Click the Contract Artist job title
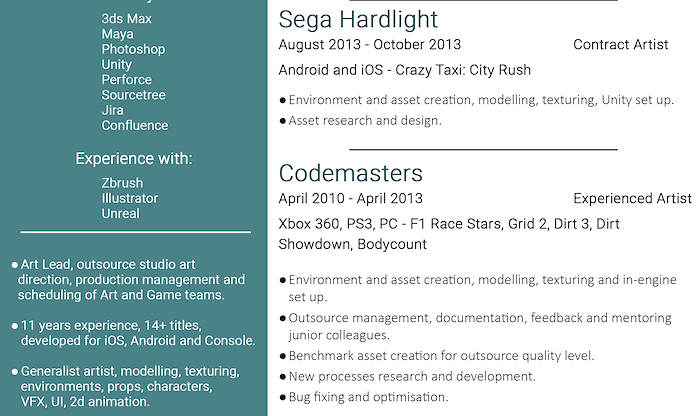 pyautogui.click(x=621, y=45)
